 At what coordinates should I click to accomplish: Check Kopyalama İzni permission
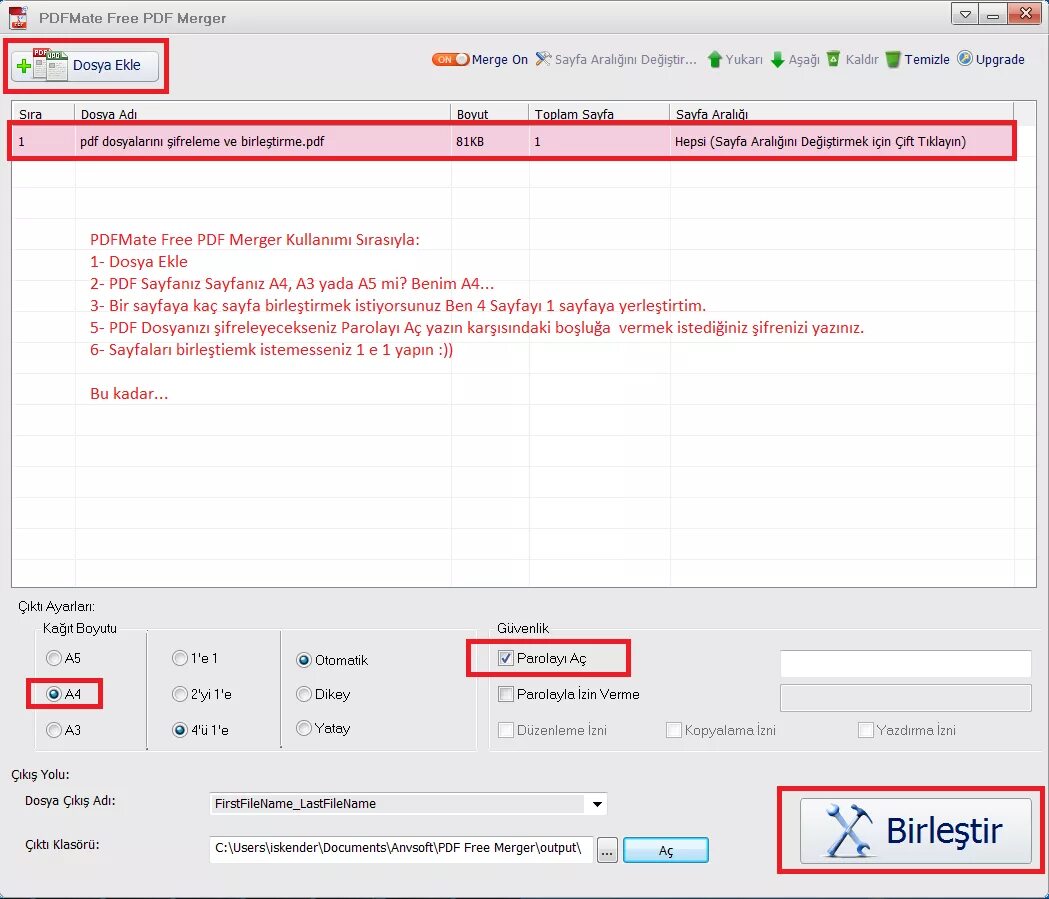click(x=674, y=730)
